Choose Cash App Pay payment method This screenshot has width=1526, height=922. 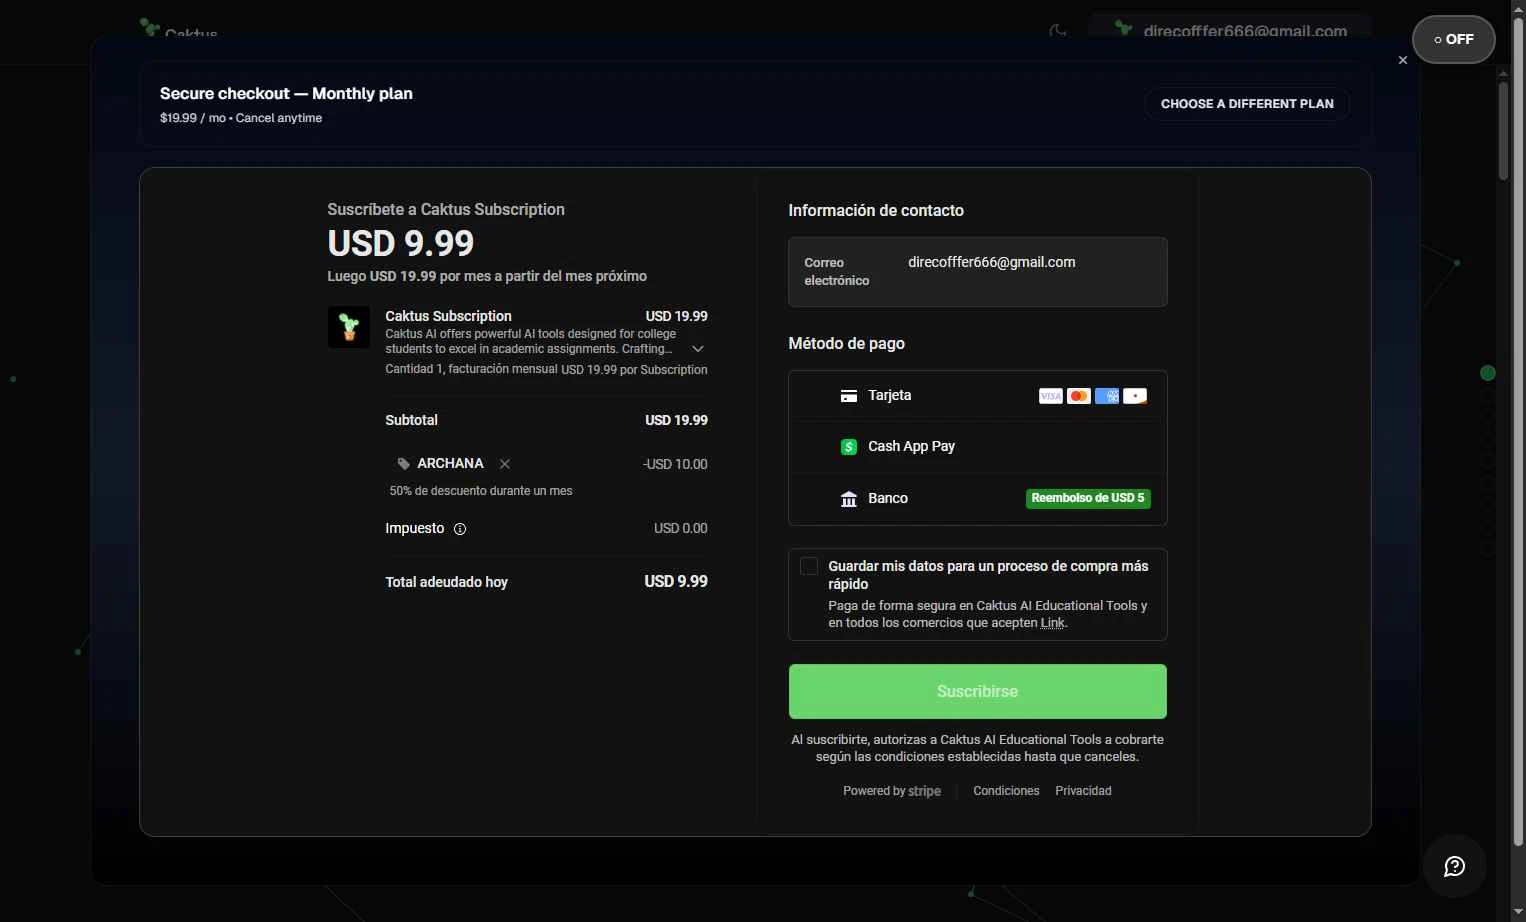(978, 447)
